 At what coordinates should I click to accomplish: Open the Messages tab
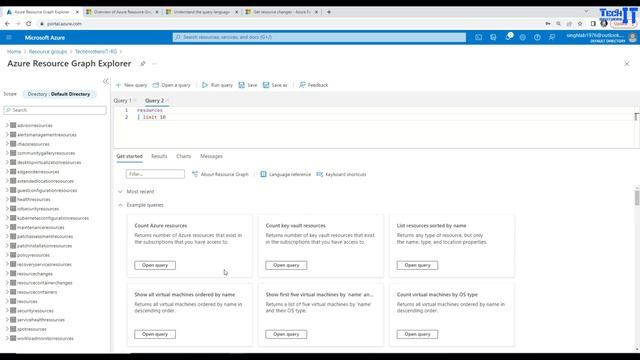point(211,156)
